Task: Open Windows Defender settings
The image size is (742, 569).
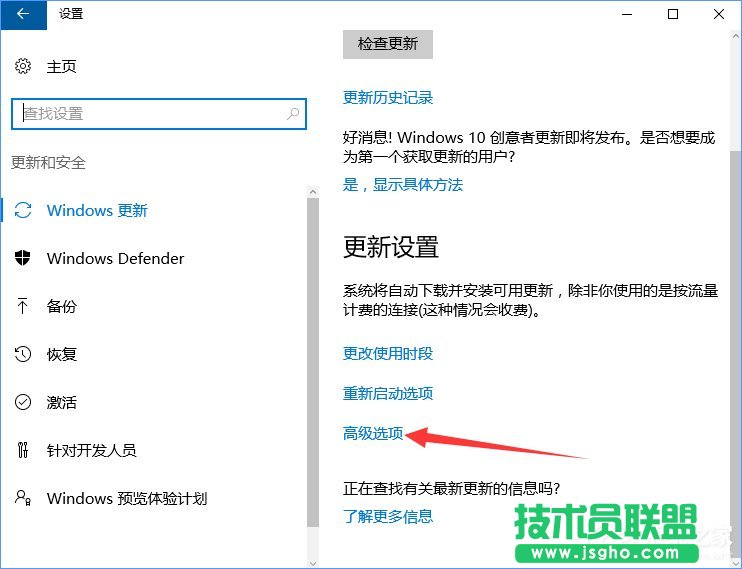Action: (x=115, y=258)
